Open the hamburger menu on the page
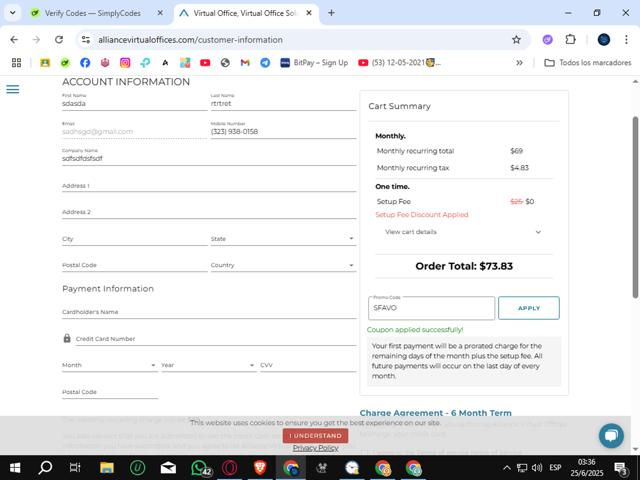The image size is (640, 480). (13, 89)
